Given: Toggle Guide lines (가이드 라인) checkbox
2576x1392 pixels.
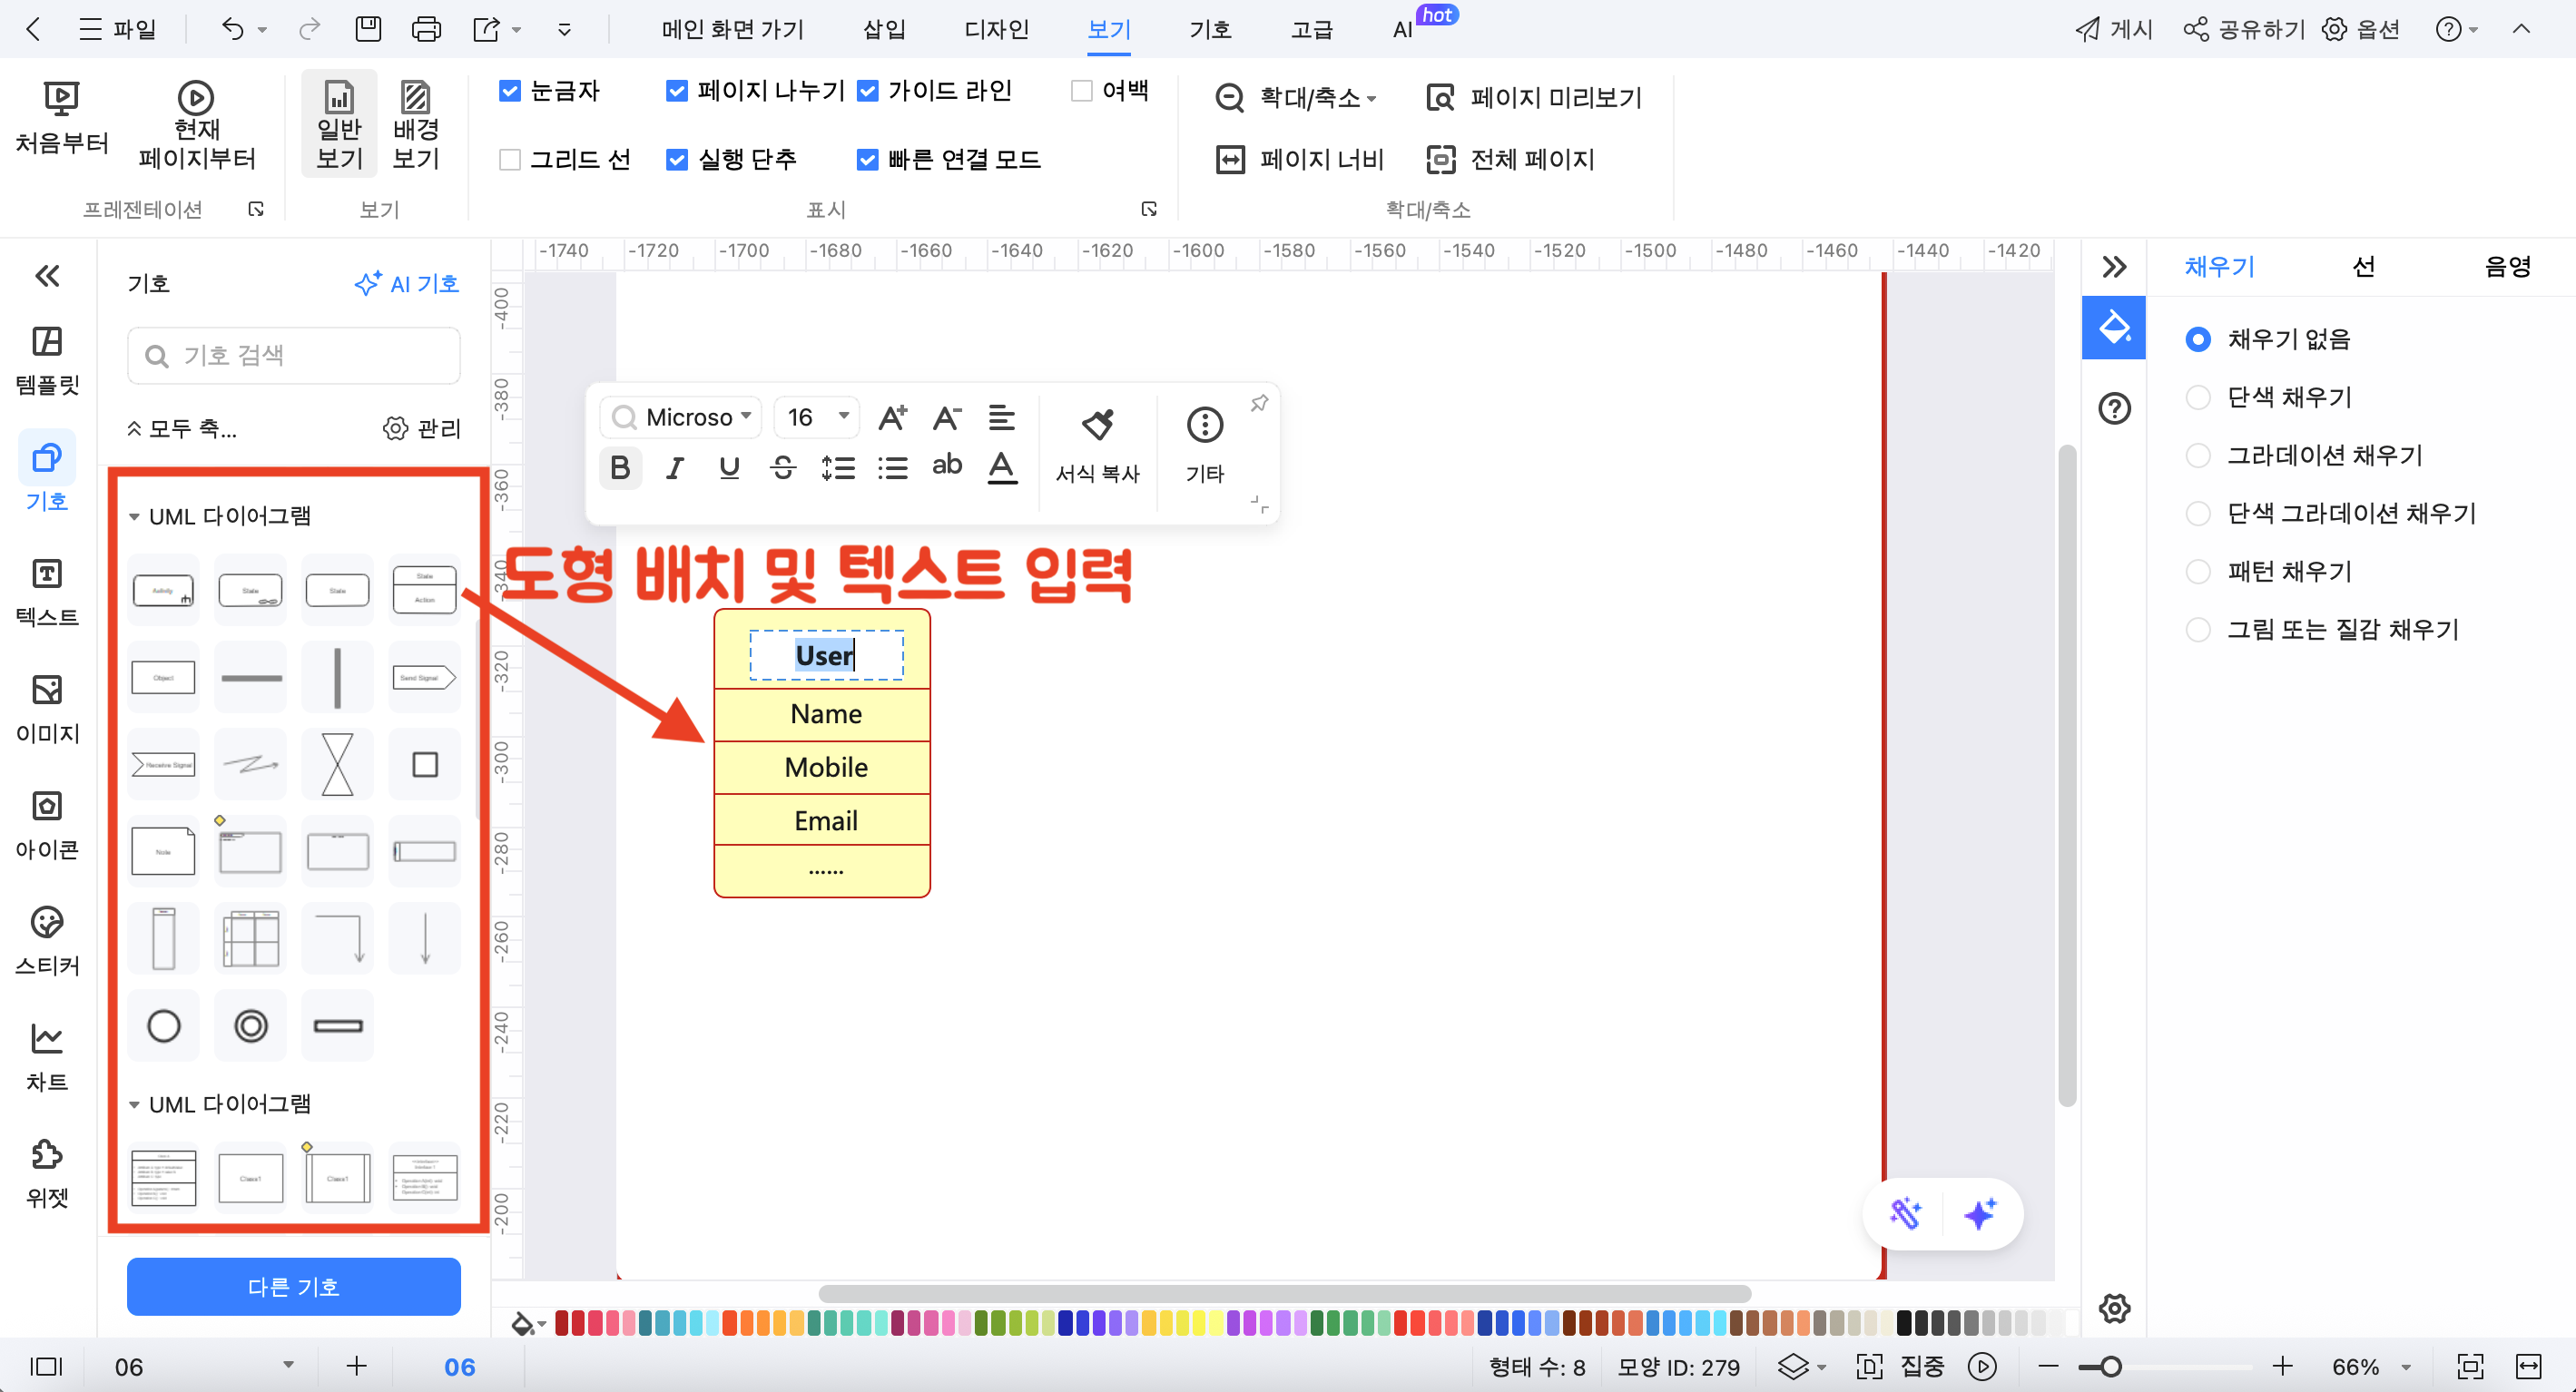Looking at the screenshot, I should click(868, 91).
